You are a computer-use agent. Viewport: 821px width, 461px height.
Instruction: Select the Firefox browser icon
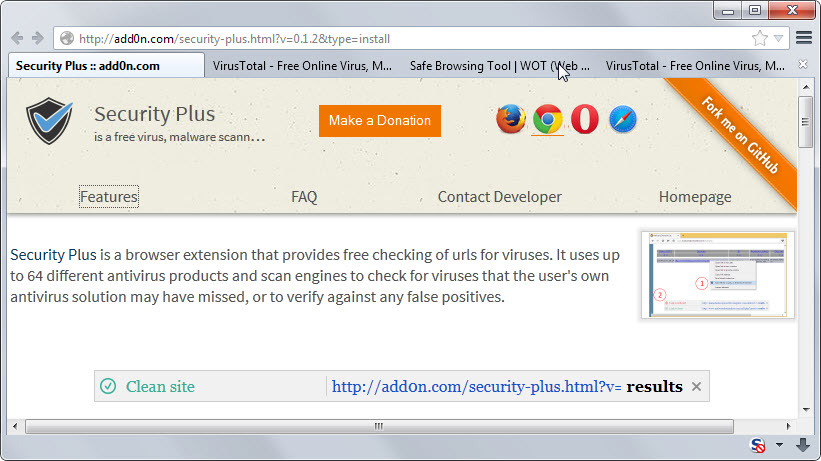pos(511,119)
